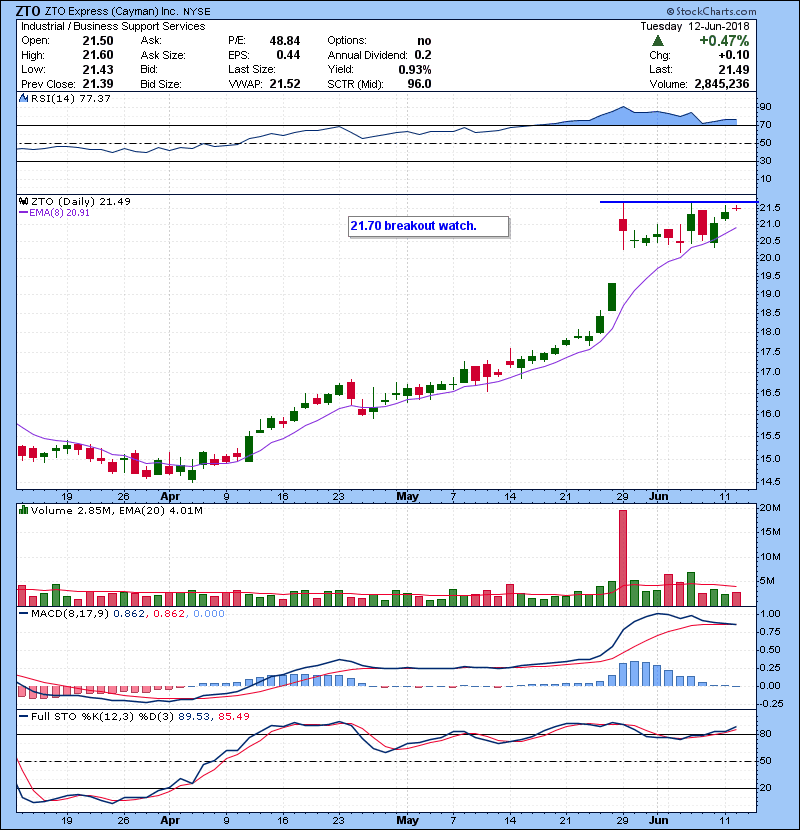The width and height of the screenshot is (800, 830).
Task: Click the EMA(8) 20.91 legend text
Action: pos(59,213)
